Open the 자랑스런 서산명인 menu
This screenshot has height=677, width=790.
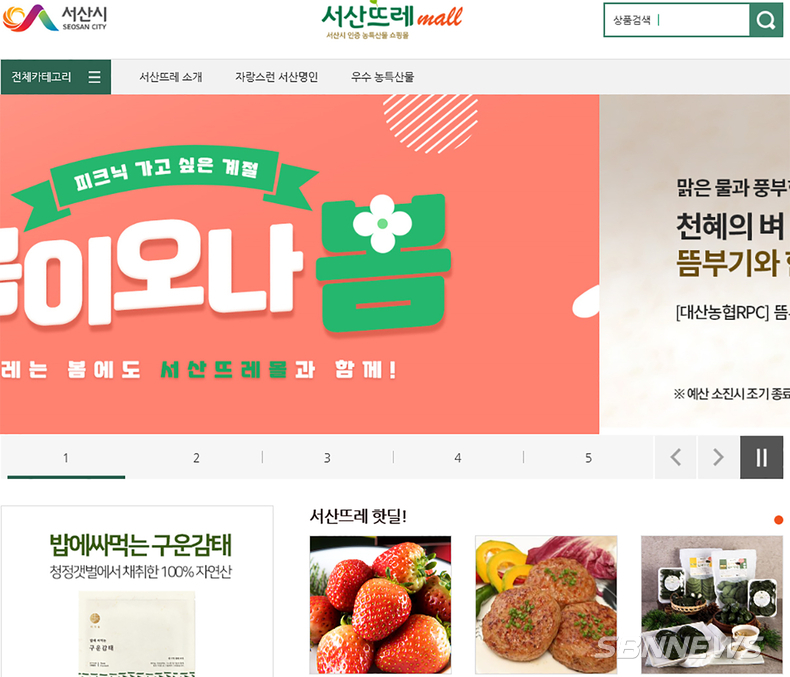pyautogui.click(x=276, y=77)
